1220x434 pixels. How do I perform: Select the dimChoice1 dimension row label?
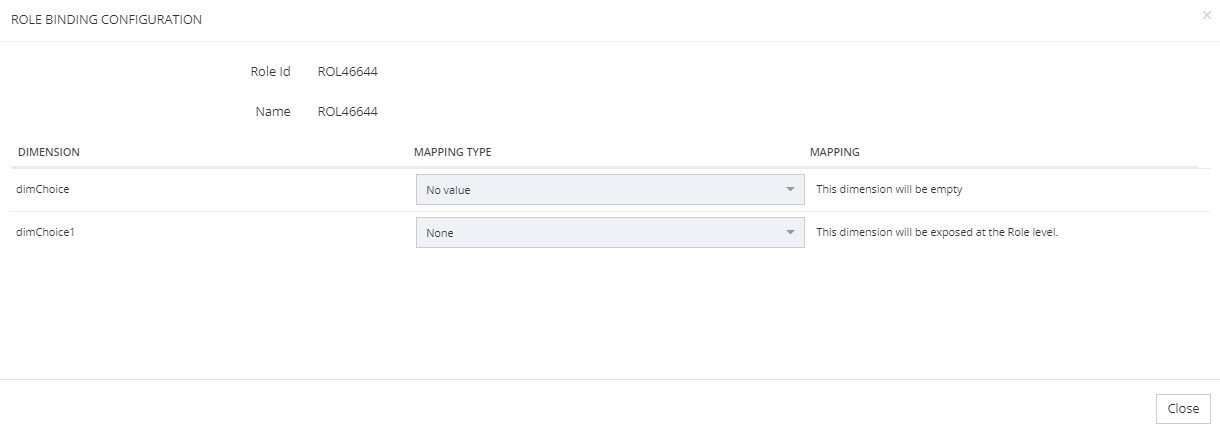click(x=46, y=232)
